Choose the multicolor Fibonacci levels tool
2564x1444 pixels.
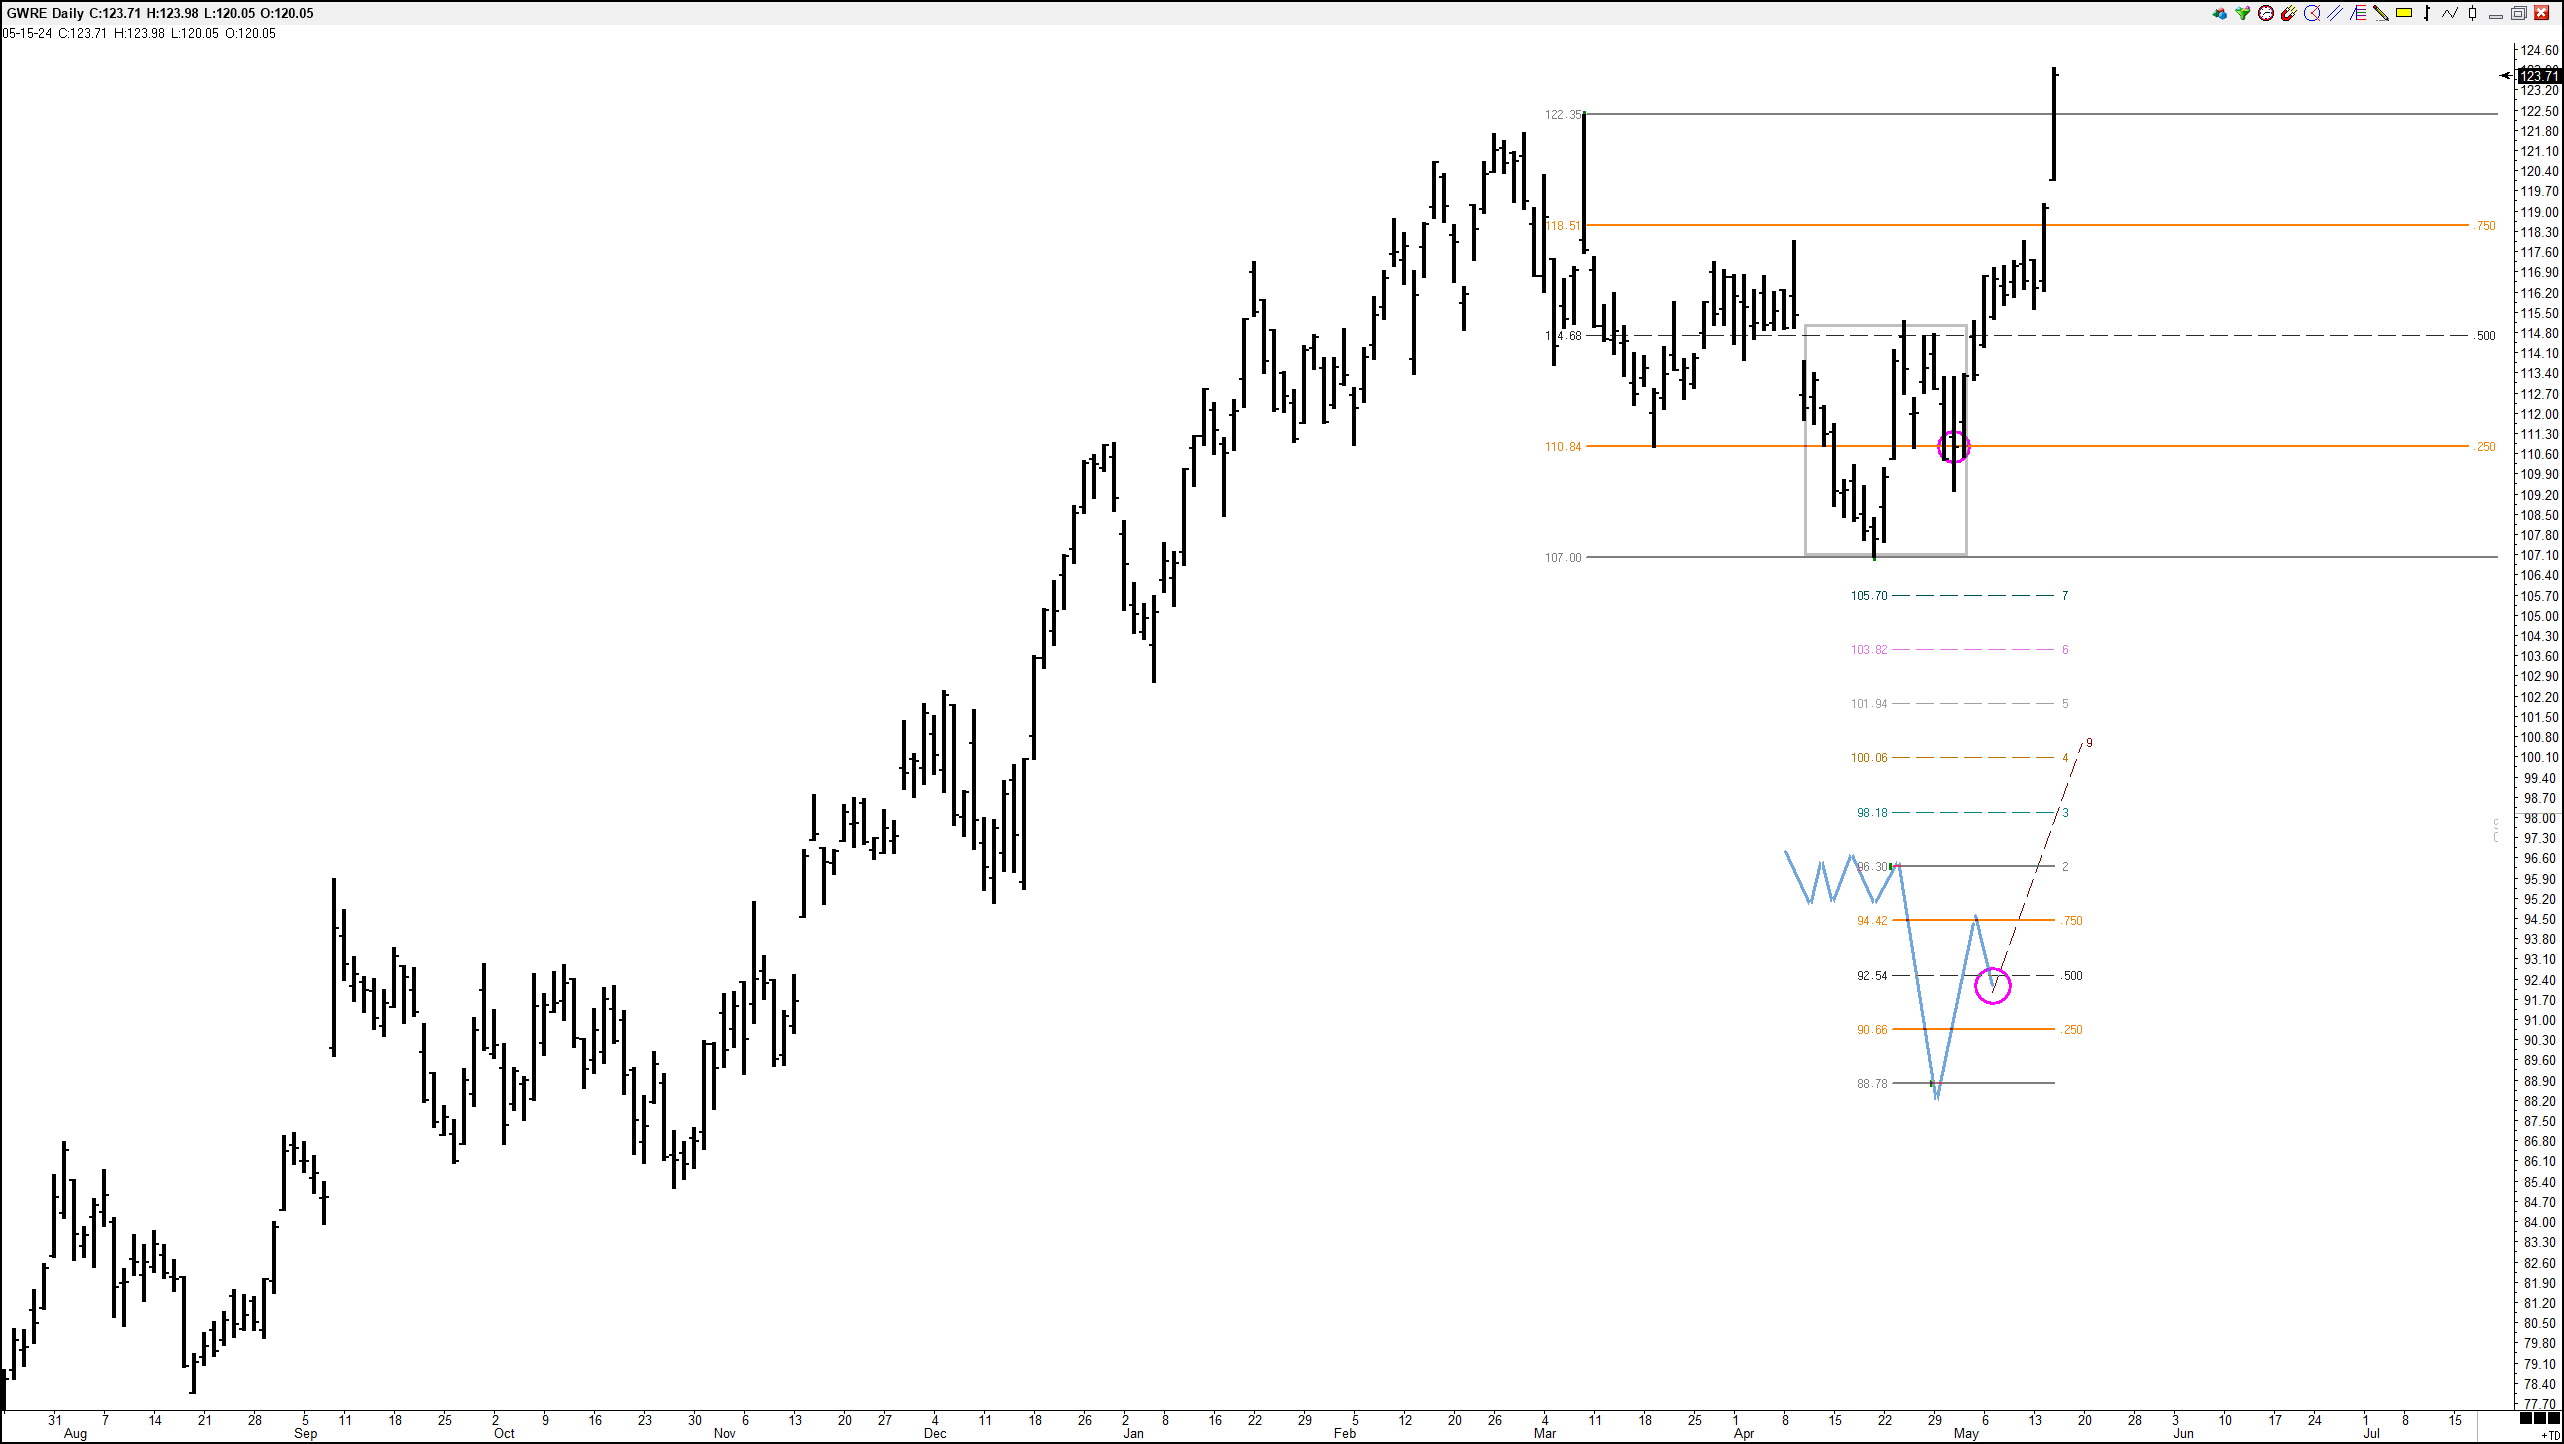click(x=2358, y=13)
